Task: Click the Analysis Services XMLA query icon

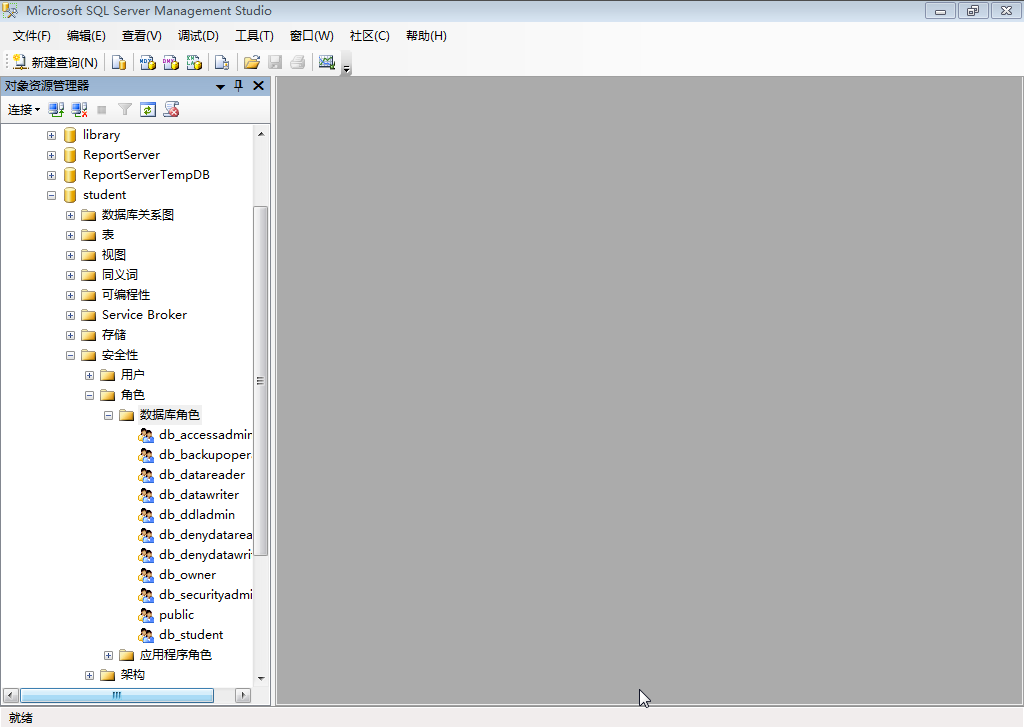Action: click(x=195, y=62)
